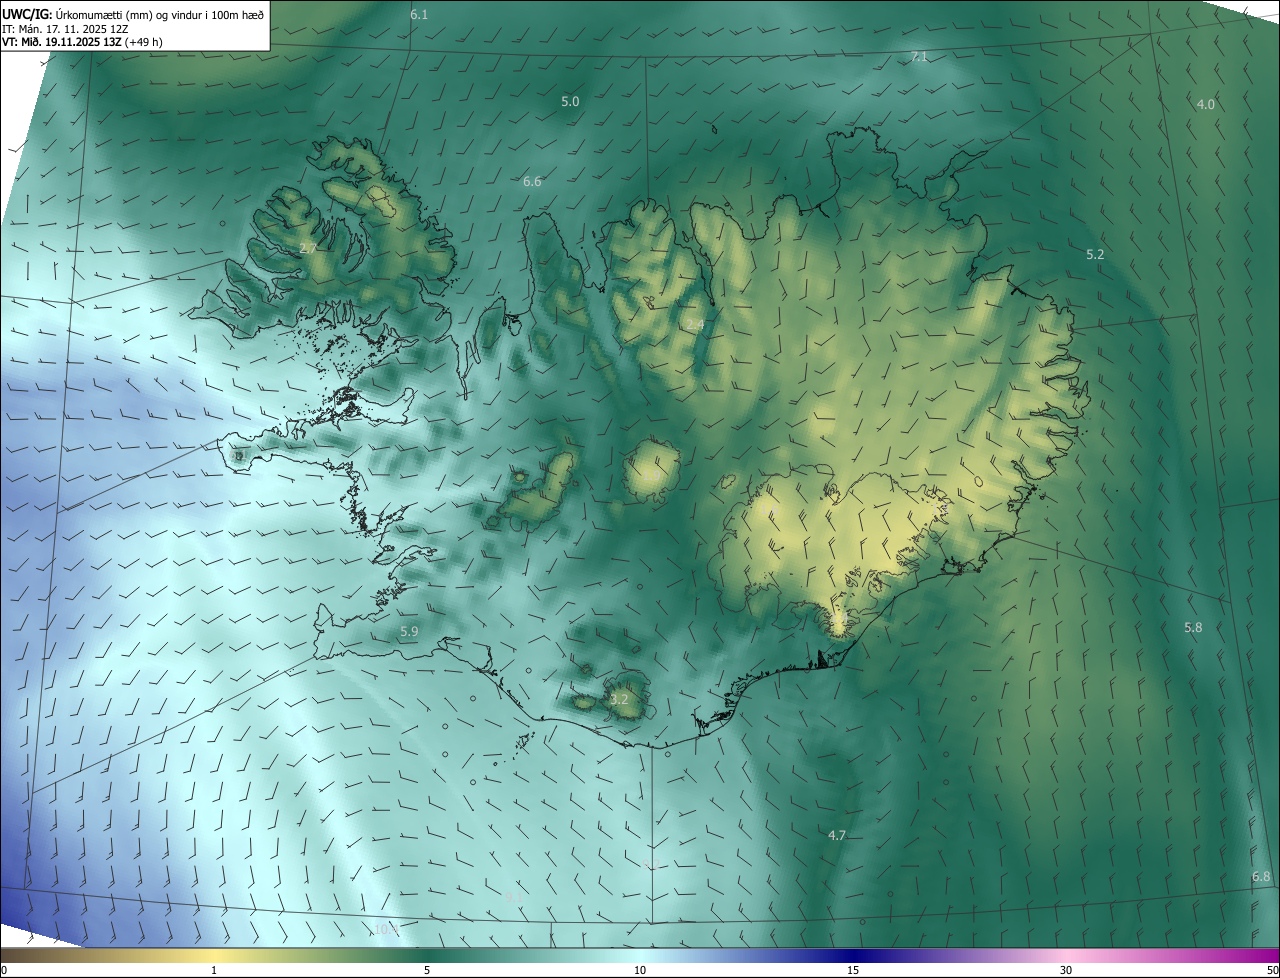Image resolution: width=1280 pixels, height=978 pixels.
Task: Click the 3.2 value on the map
Action: [619, 699]
